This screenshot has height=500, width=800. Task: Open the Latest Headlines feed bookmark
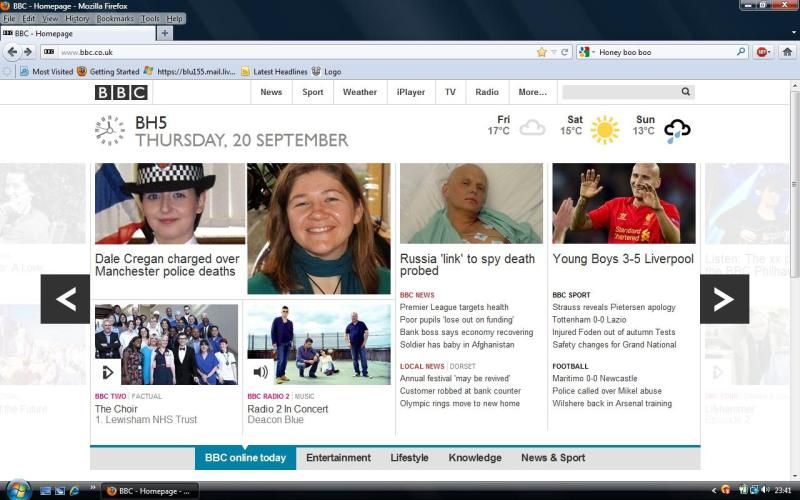tap(274, 71)
